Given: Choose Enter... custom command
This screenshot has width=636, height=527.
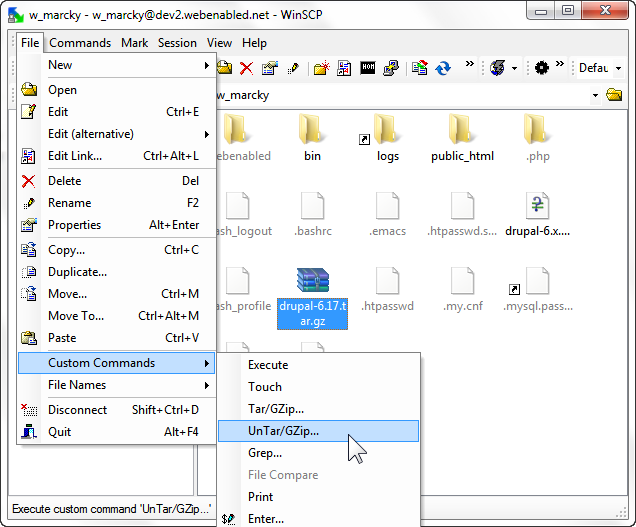Looking at the screenshot, I should tap(318, 518).
